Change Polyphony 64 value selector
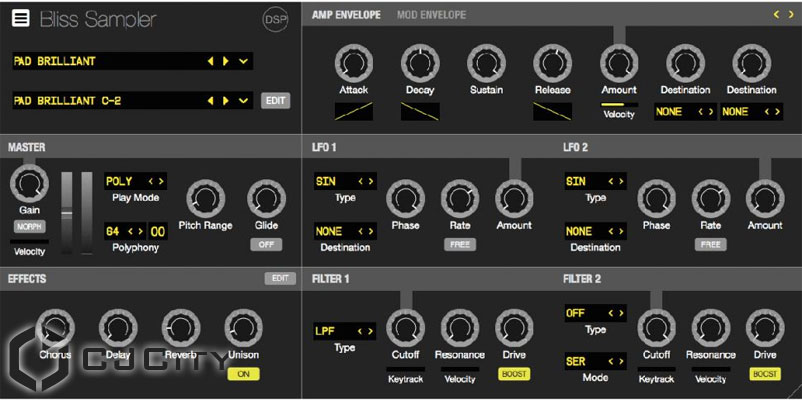The width and height of the screenshot is (802, 400). tap(125, 231)
